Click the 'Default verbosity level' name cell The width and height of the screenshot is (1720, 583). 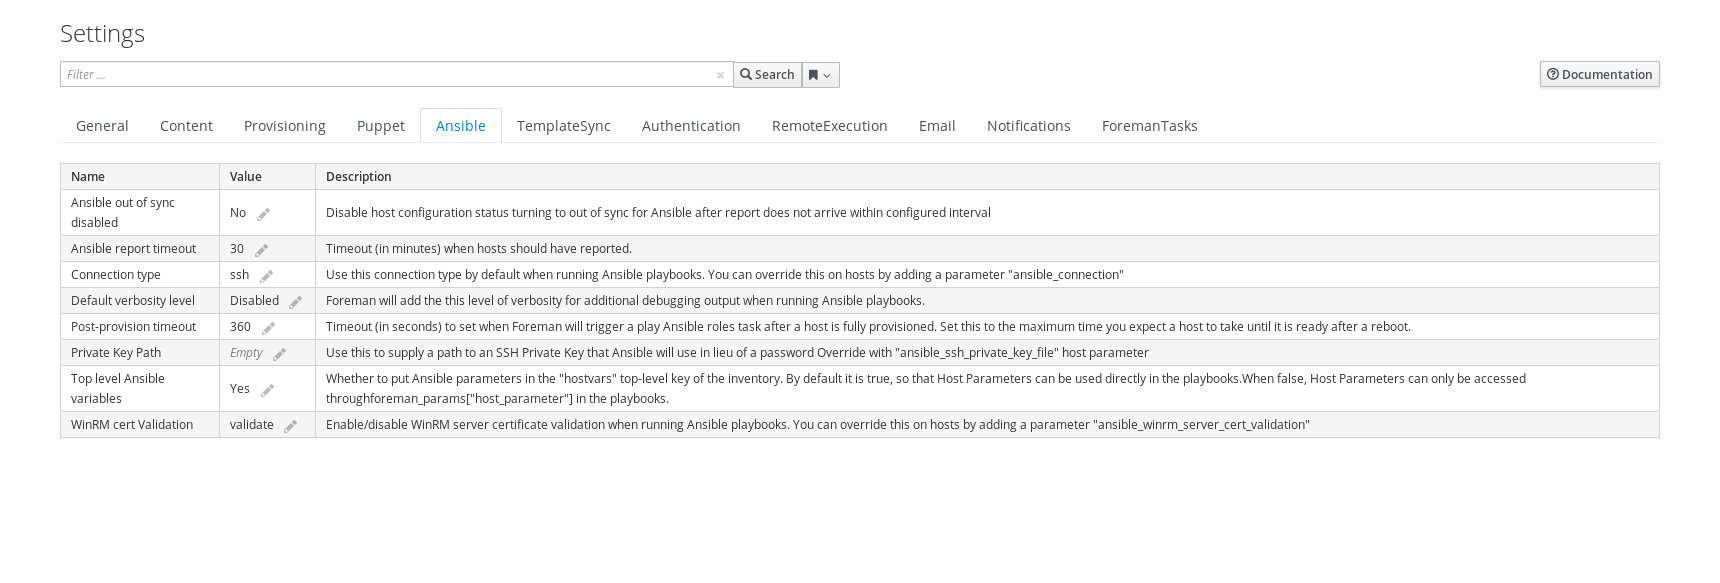click(x=140, y=301)
